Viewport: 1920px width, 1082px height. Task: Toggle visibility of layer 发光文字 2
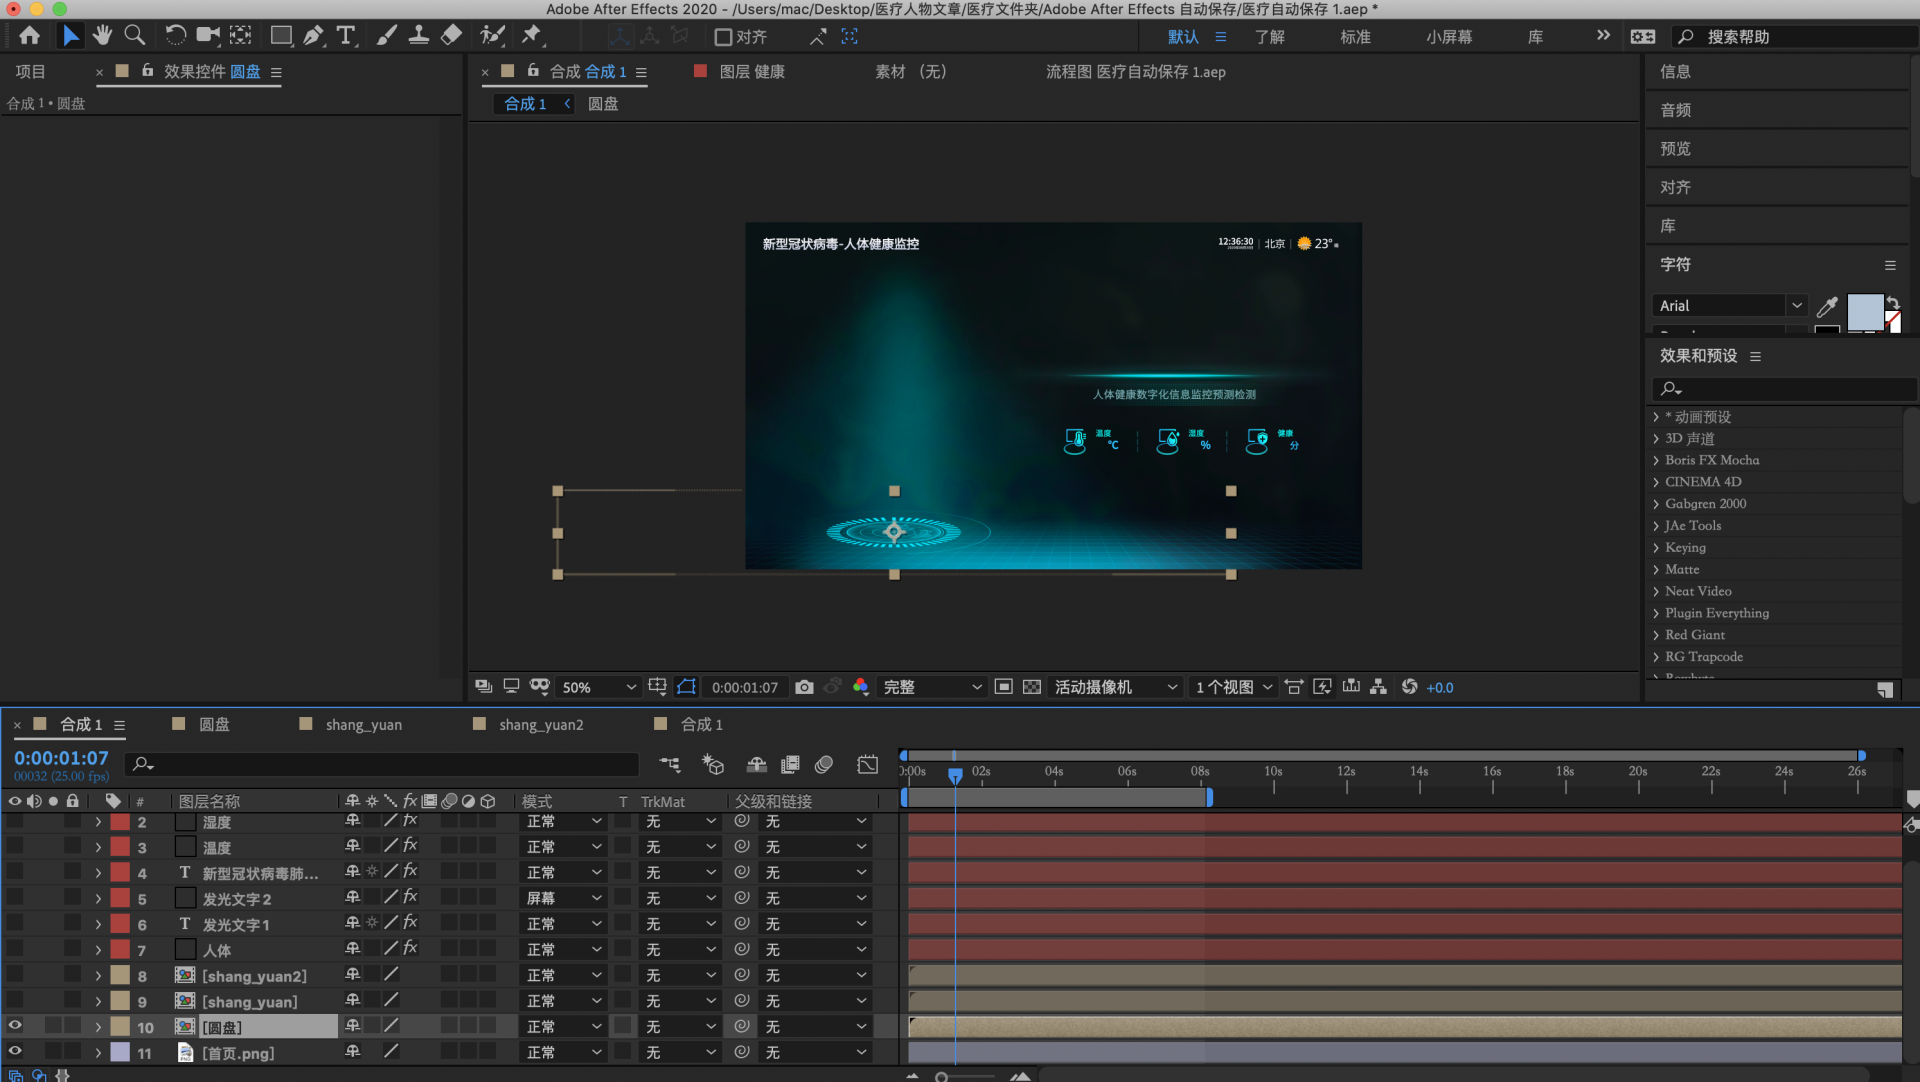15,898
